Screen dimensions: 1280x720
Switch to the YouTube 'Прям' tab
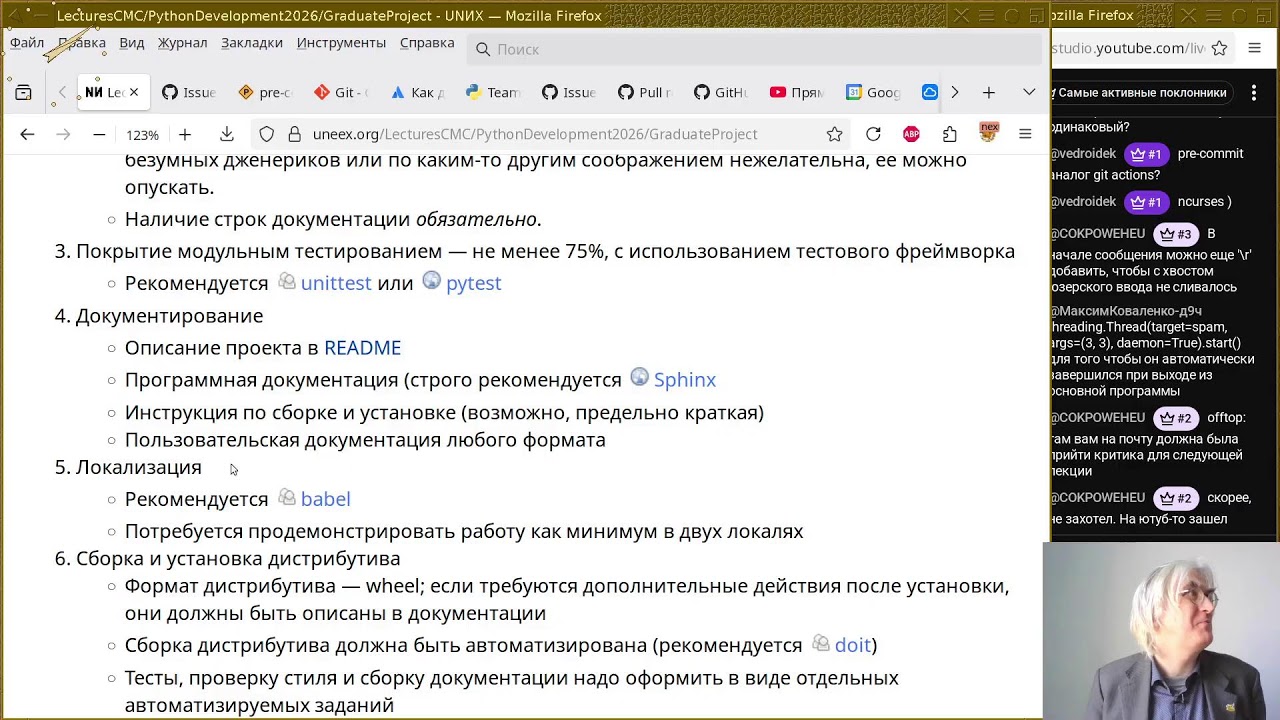pyautogui.click(x=797, y=92)
